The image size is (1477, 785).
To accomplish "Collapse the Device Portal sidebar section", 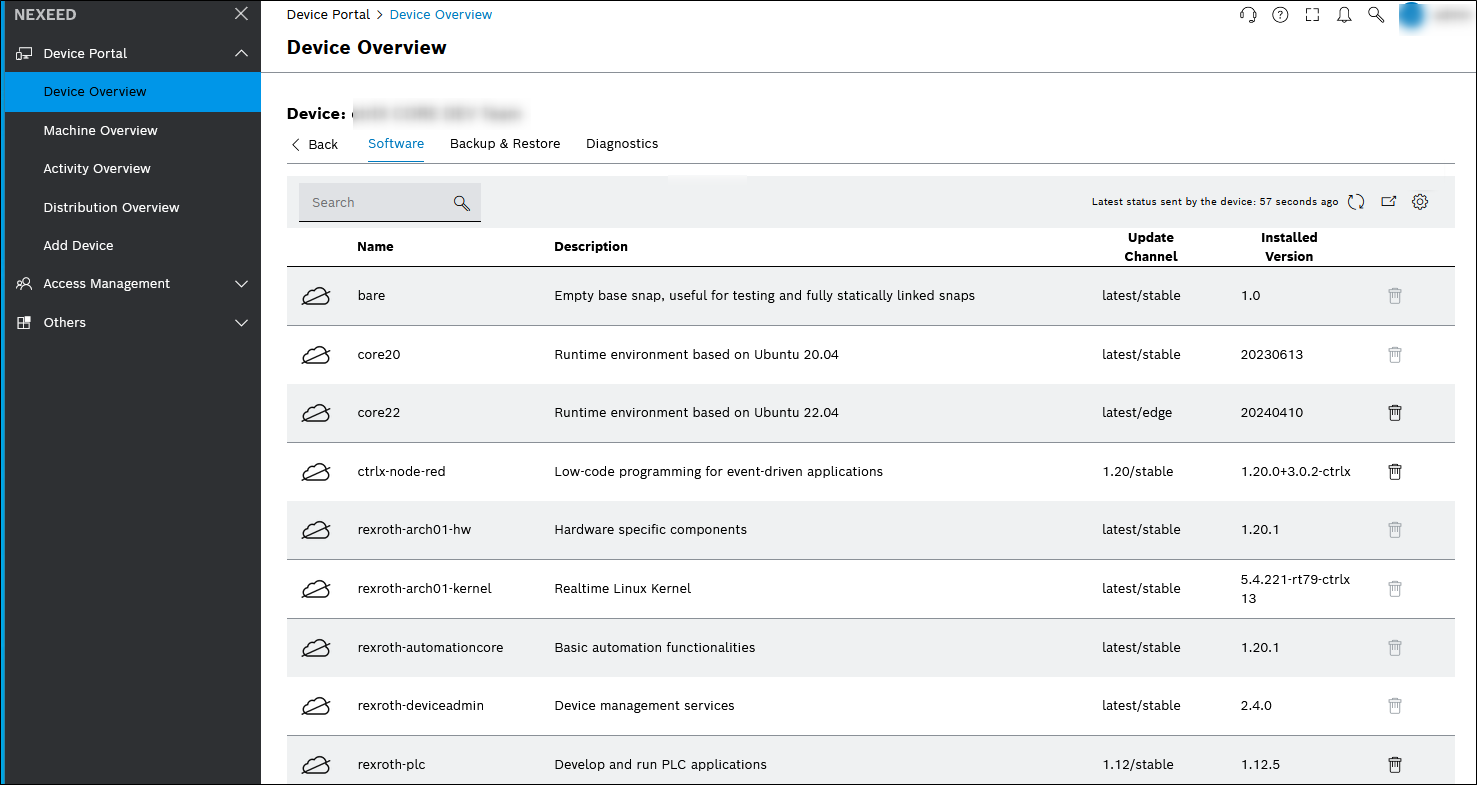I will pyautogui.click(x=241, y=53).
